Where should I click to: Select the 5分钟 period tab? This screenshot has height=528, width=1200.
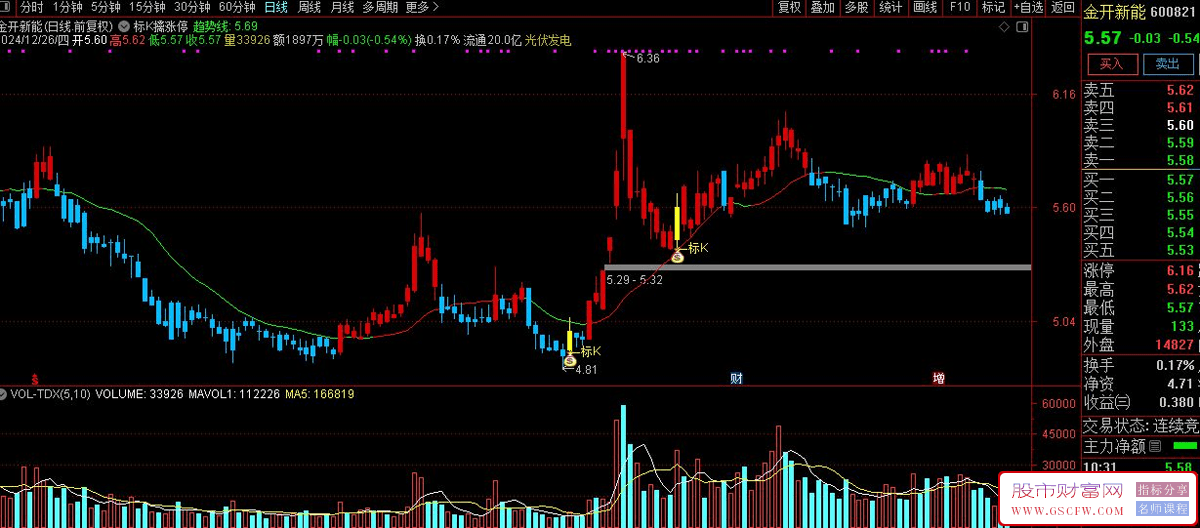(x=105, y=7)
